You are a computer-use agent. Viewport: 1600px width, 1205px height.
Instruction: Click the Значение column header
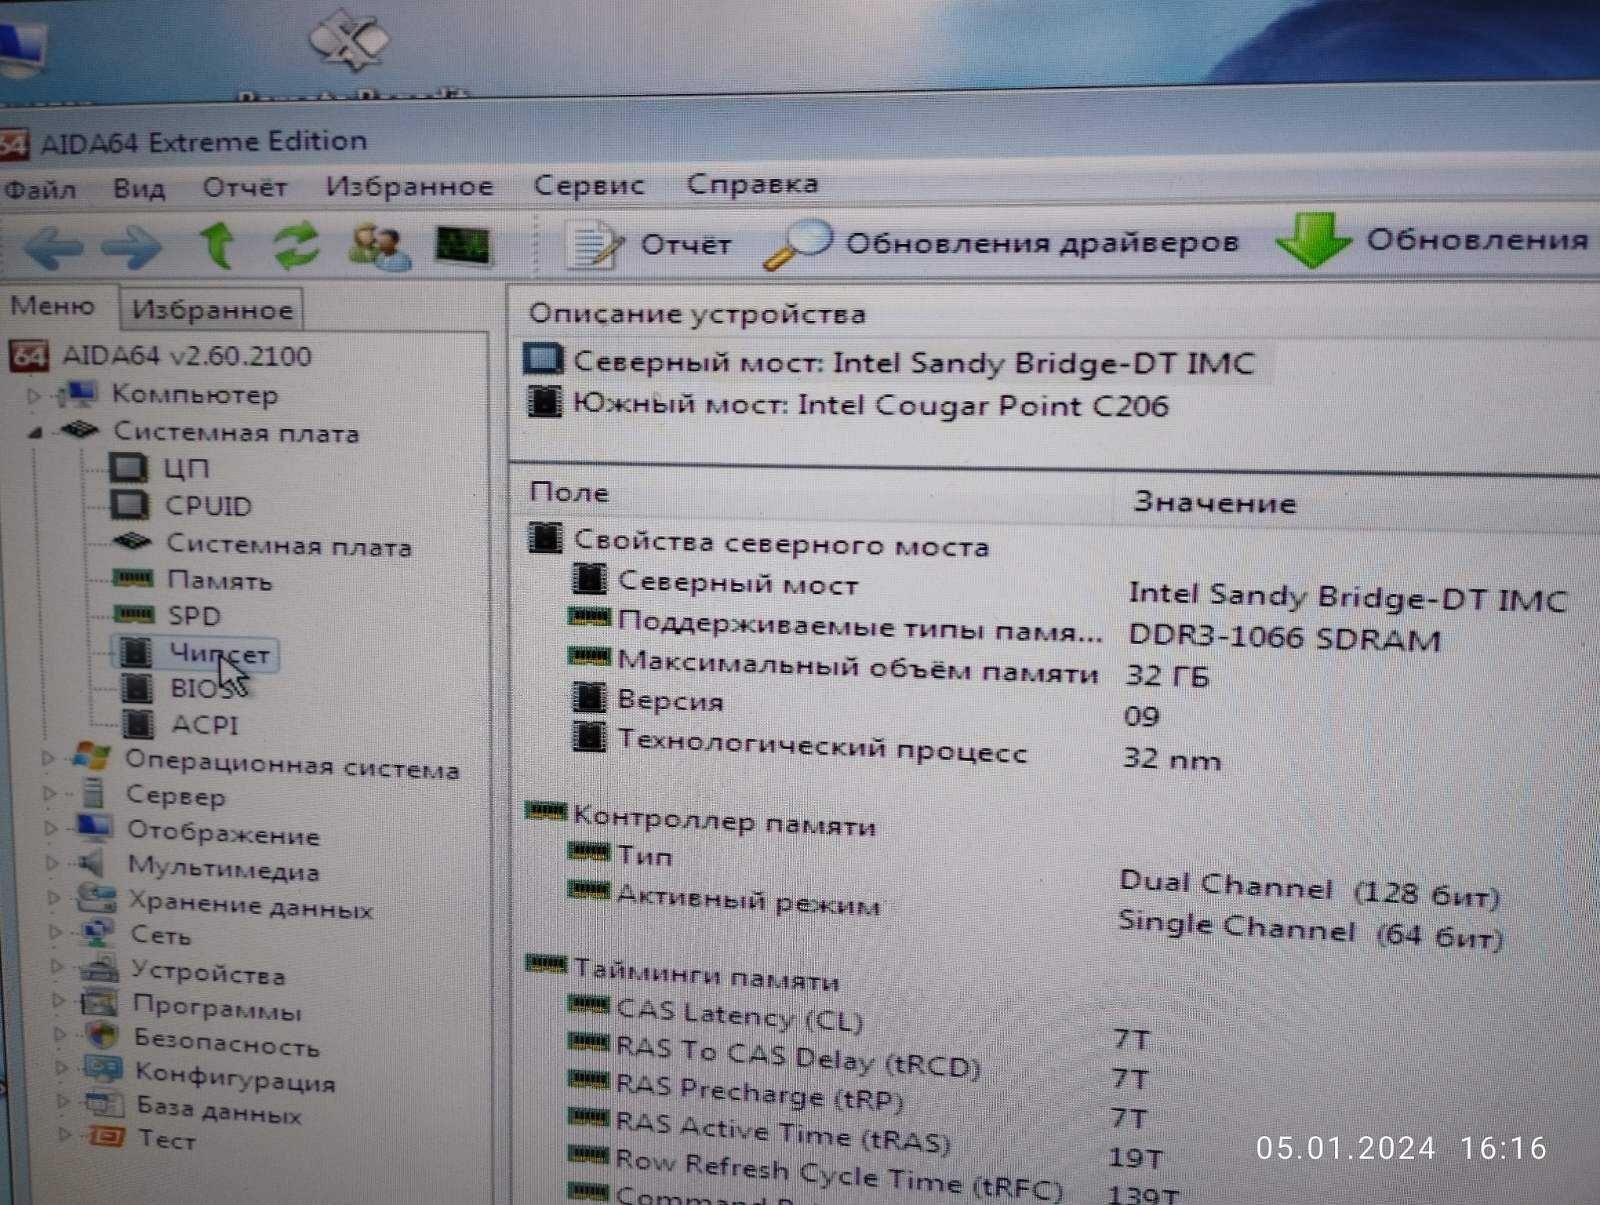1214,501
